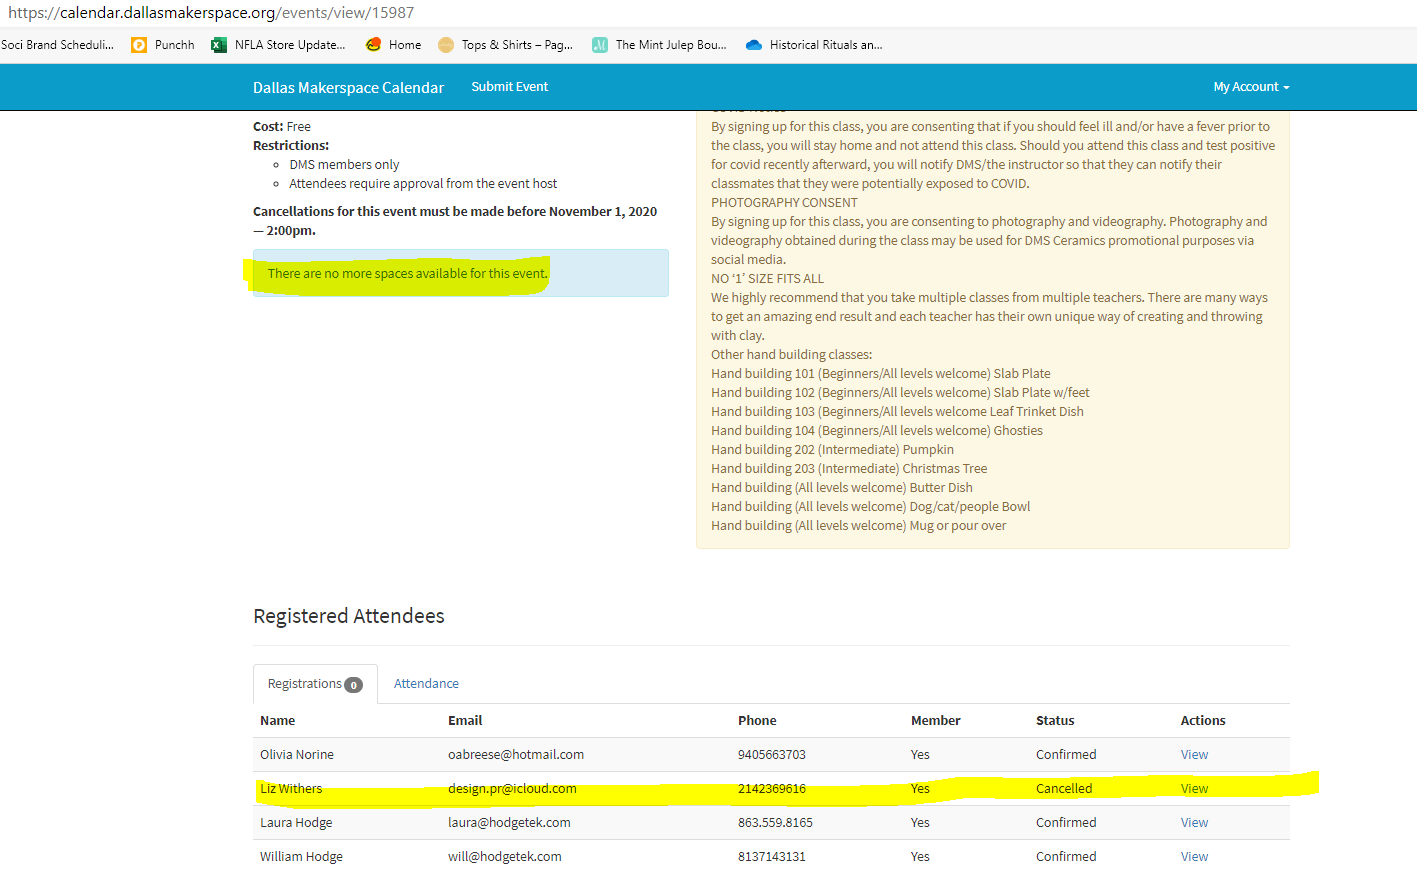View Laura Hodge's registration
Image resolution: width=1417 pixels, height=884 pixels.
(x=1194, y=823)
